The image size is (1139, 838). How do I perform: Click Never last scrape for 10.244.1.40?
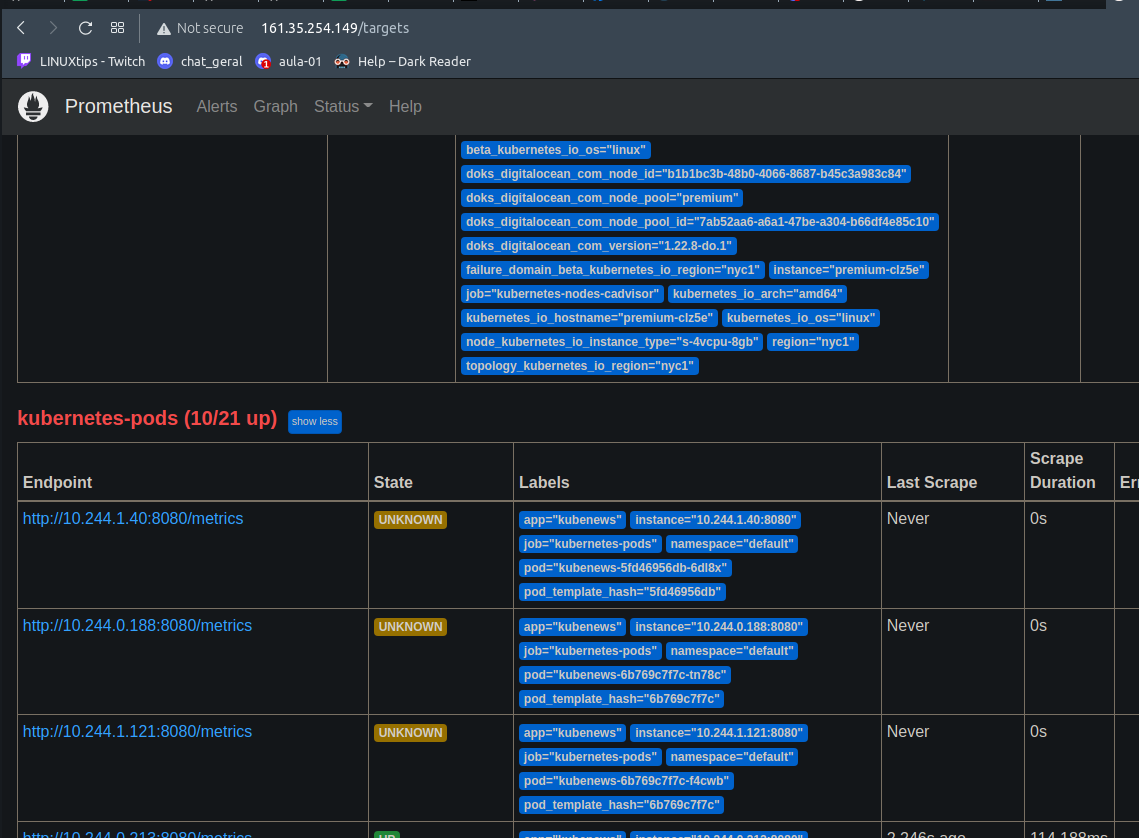tap(908, 518)
